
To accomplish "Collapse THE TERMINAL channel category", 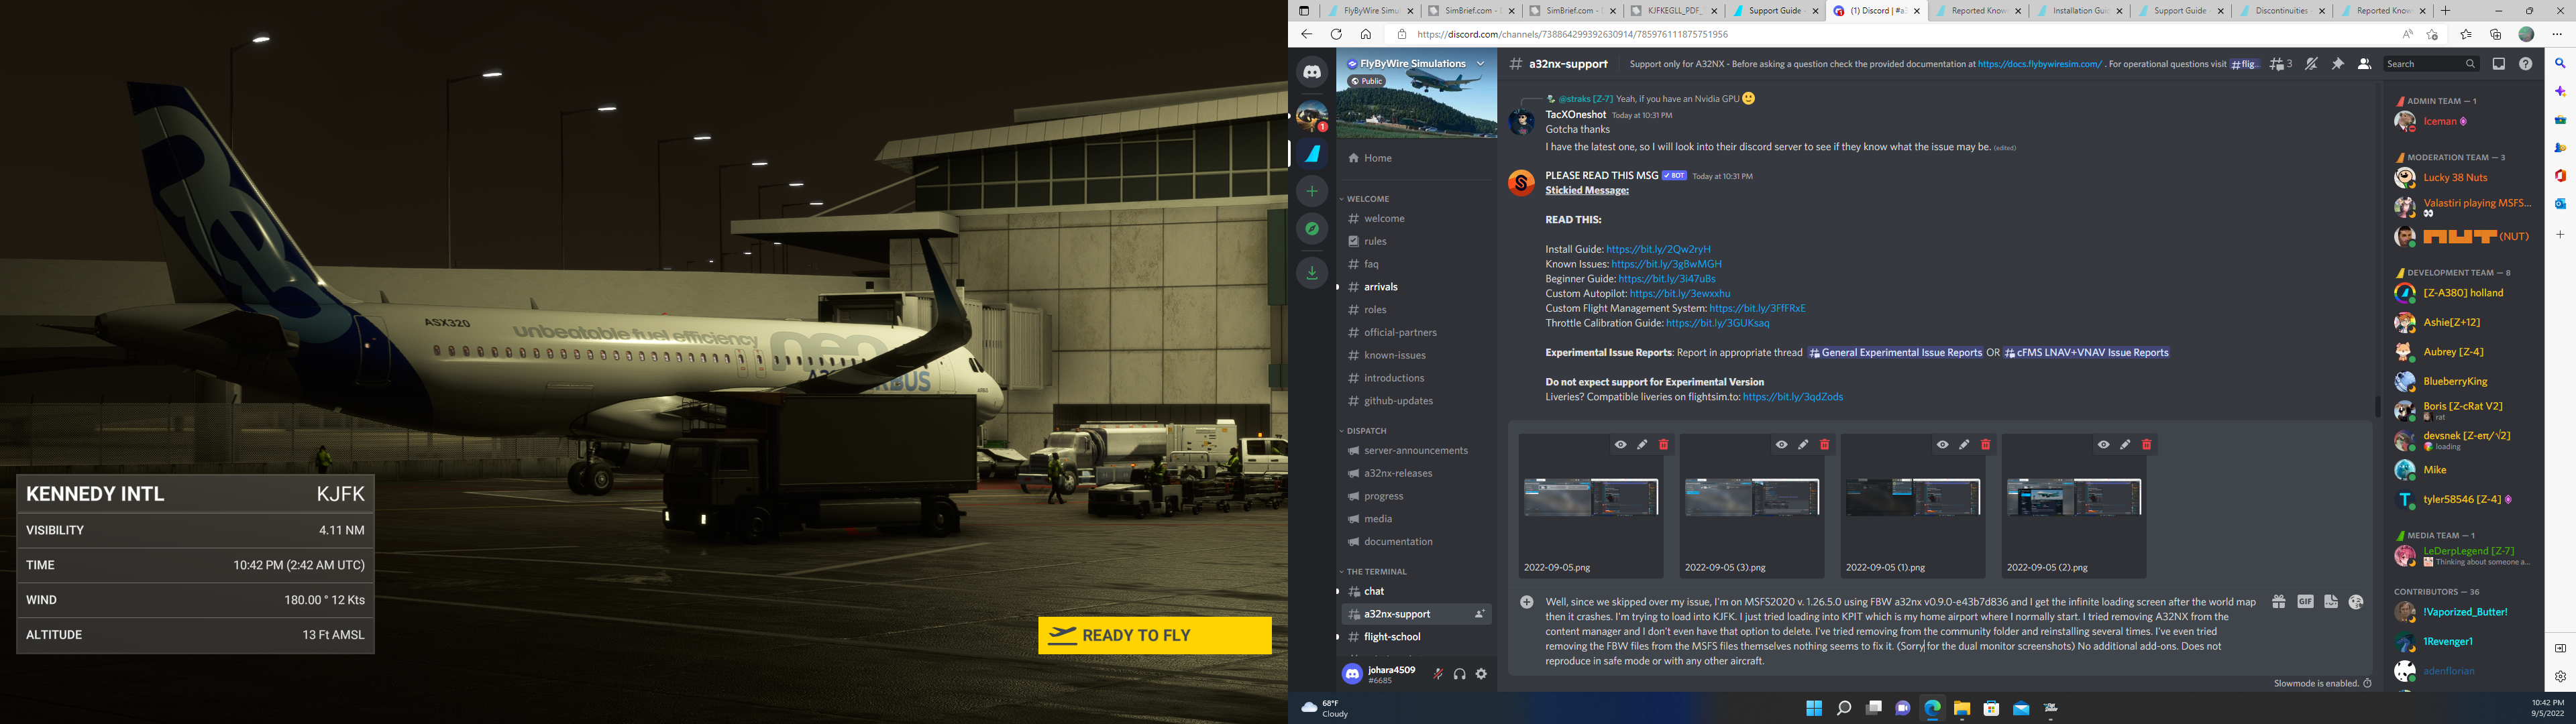I will pyautogui.click(x=1373, y=572).
